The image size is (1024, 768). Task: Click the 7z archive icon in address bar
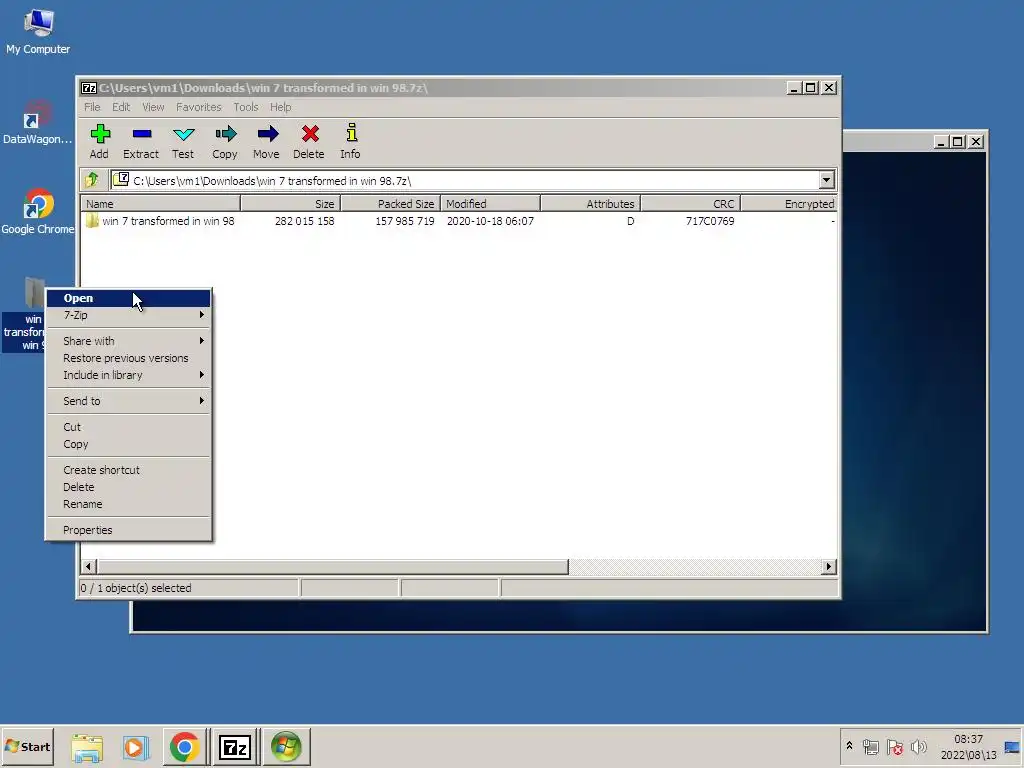coord(121,180)
